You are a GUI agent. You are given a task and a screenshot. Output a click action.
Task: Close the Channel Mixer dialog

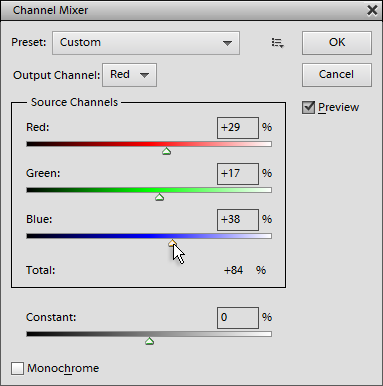pyautogui.click(x=372, y=10)
